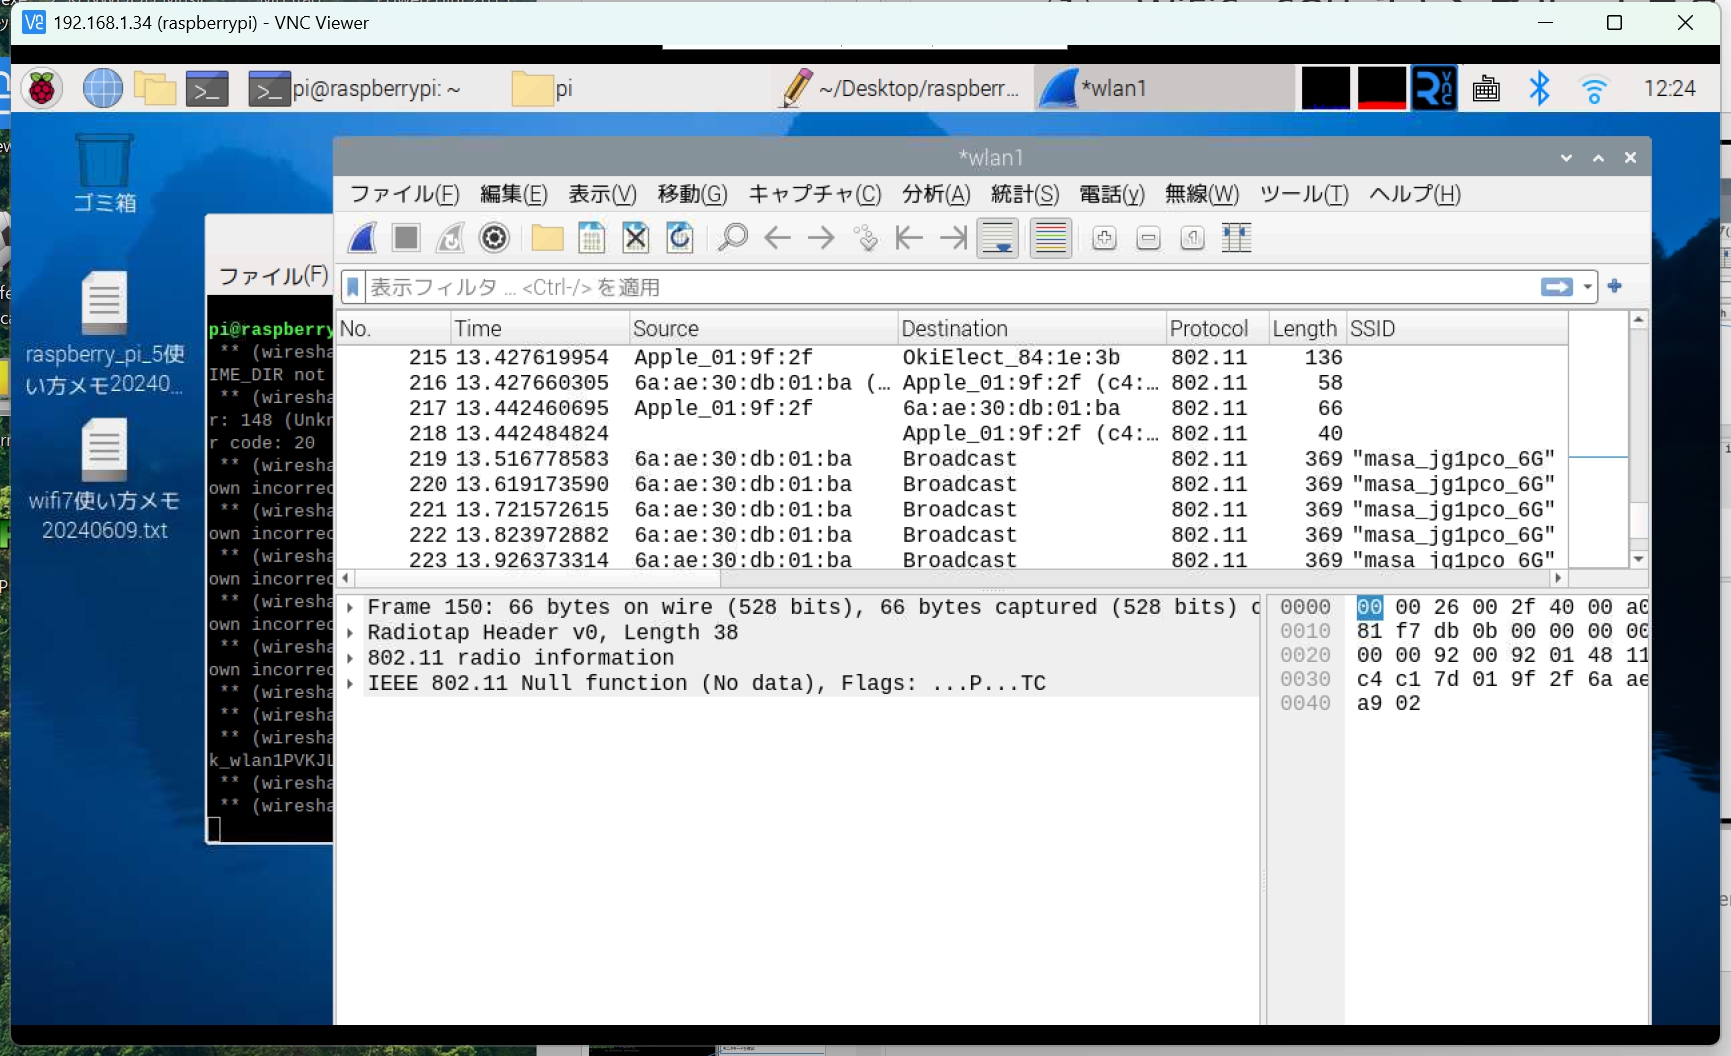Click the find packet magnifier icon
Image resolution: width=1731 pixels, height=1056 pixels.
click(733, 238)
